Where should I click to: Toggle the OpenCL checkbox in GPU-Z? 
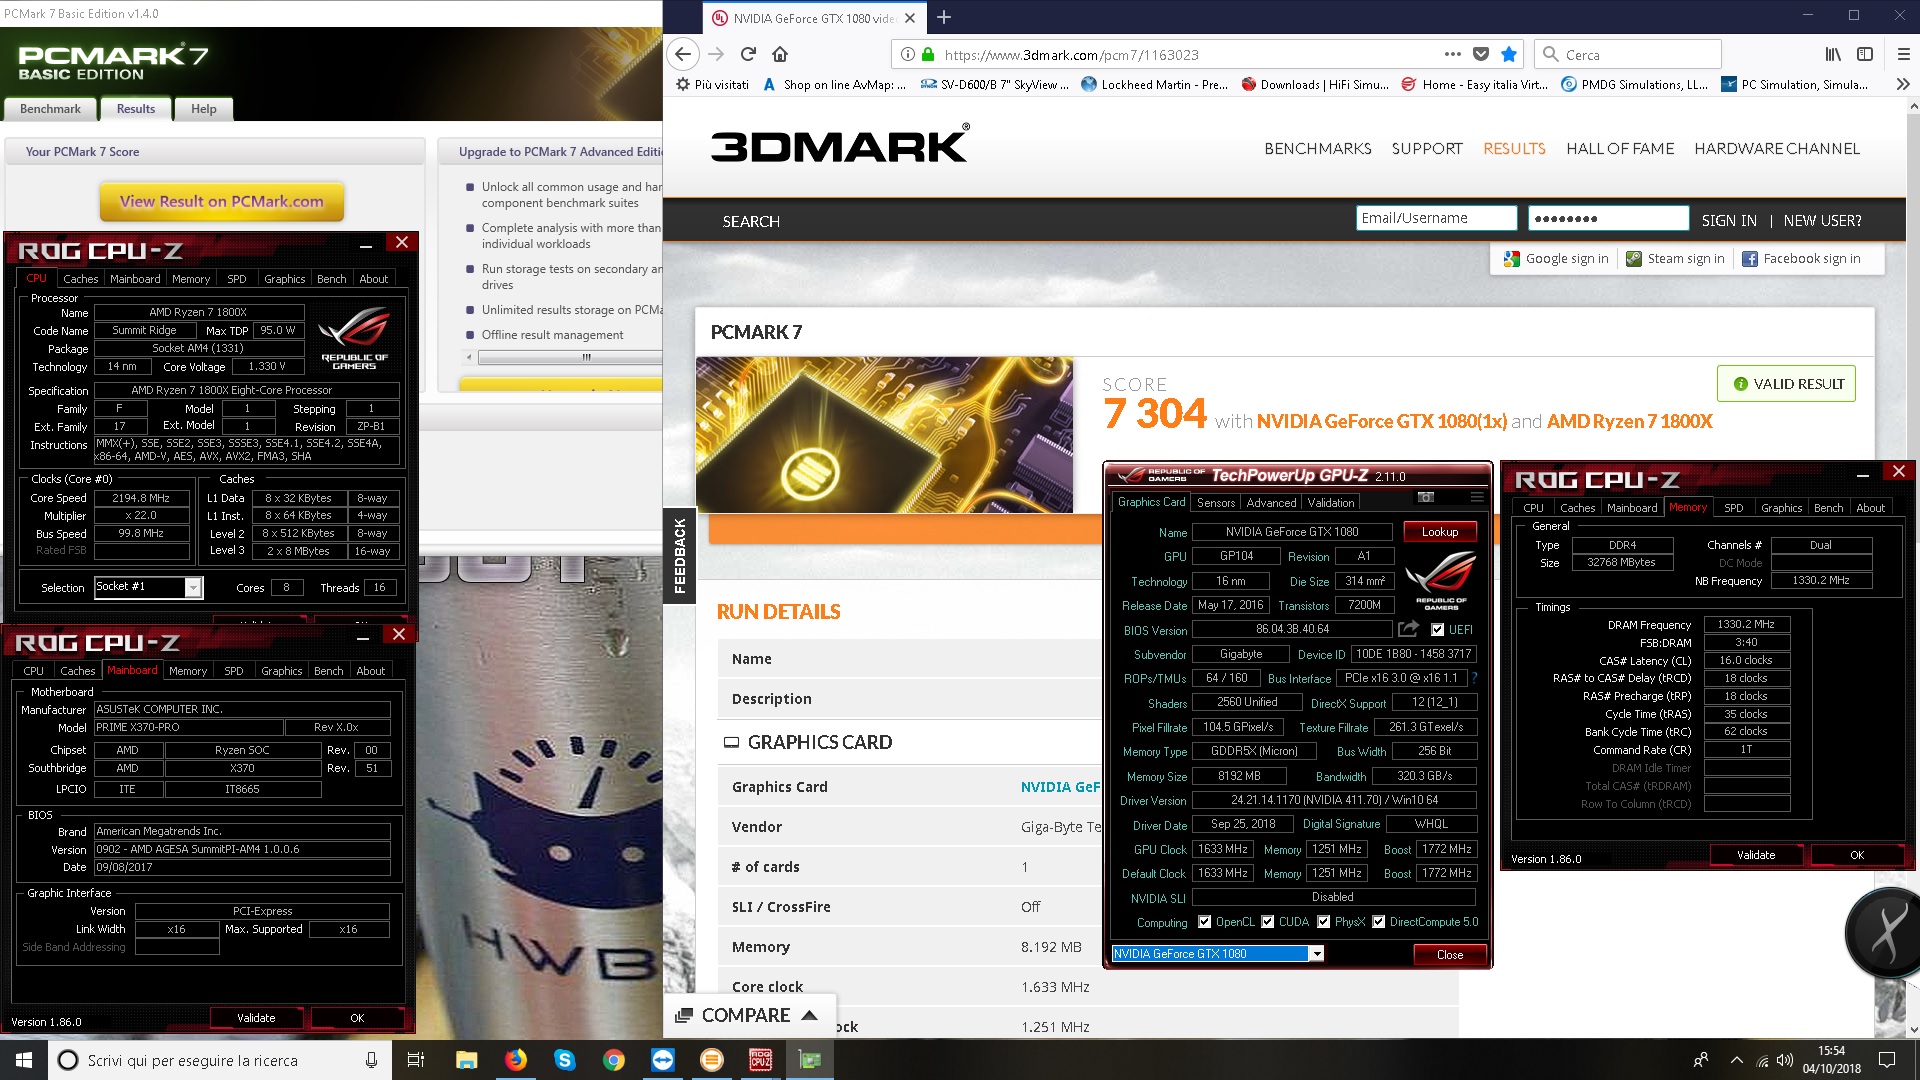1205,922
